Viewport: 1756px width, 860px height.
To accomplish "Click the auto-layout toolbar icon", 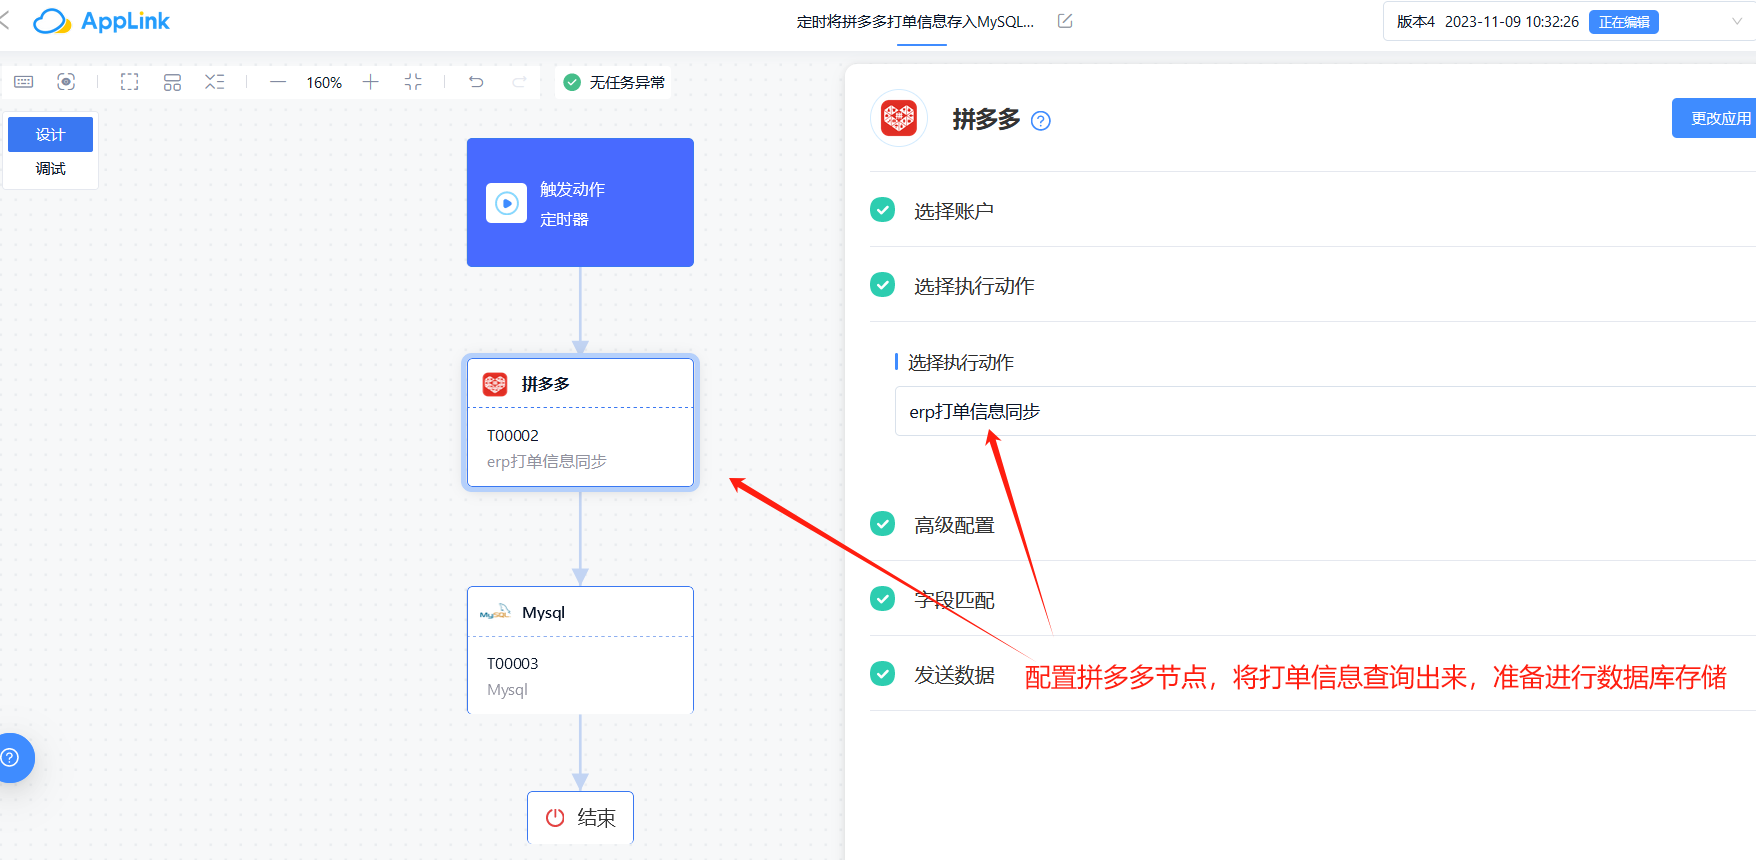I will point(172,82).
